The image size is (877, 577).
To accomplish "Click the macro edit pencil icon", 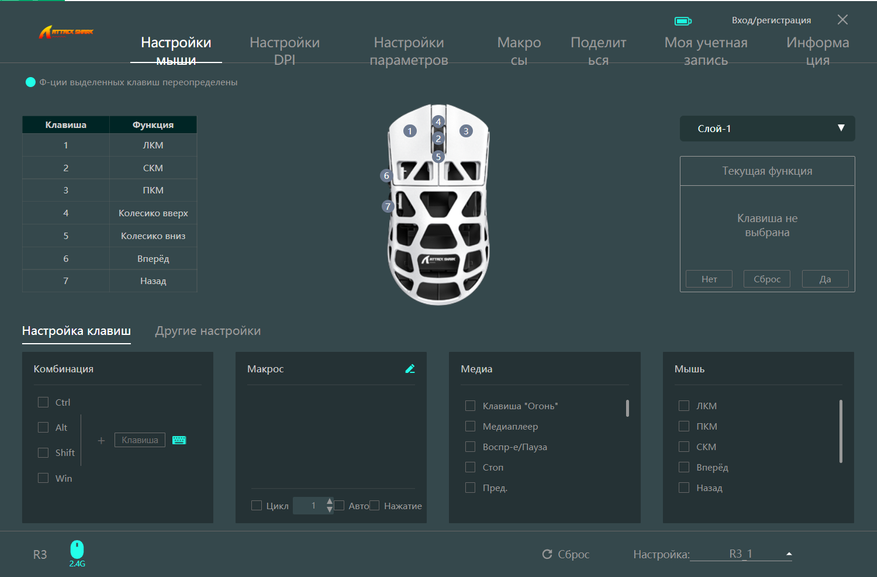I will click(410, 369).
